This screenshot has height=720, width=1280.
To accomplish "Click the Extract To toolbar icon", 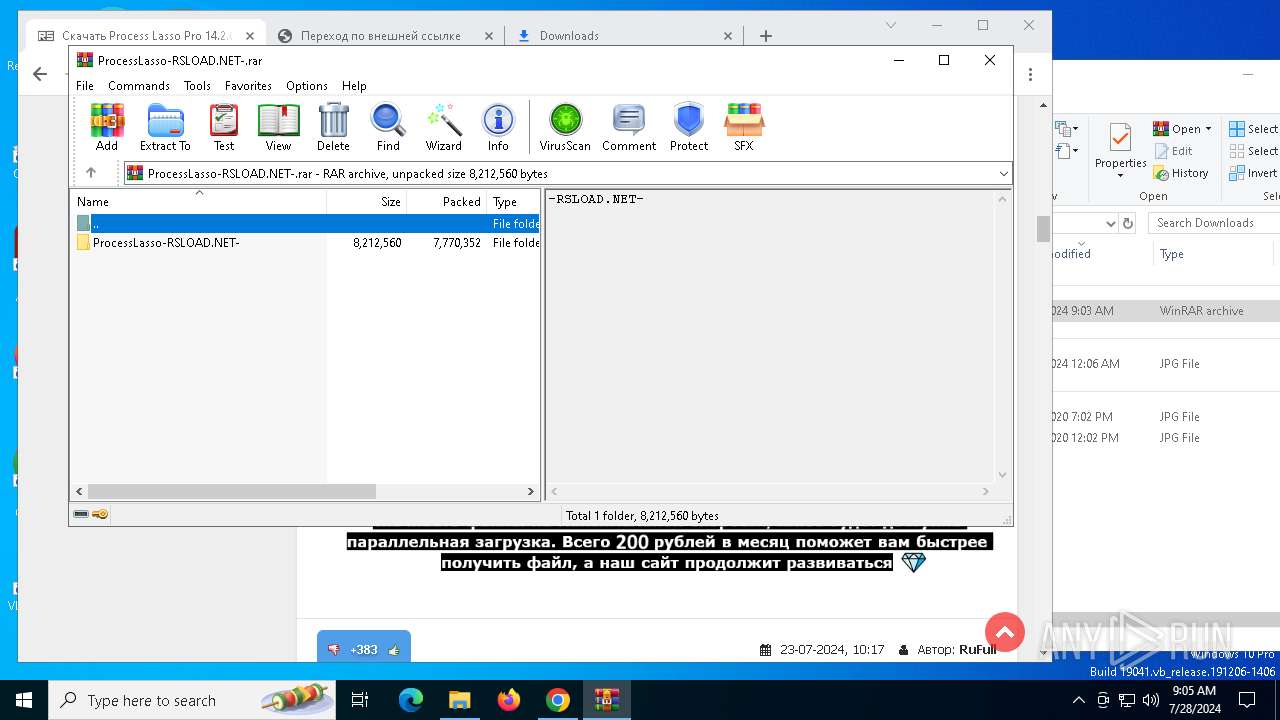I will coord(165,127).
